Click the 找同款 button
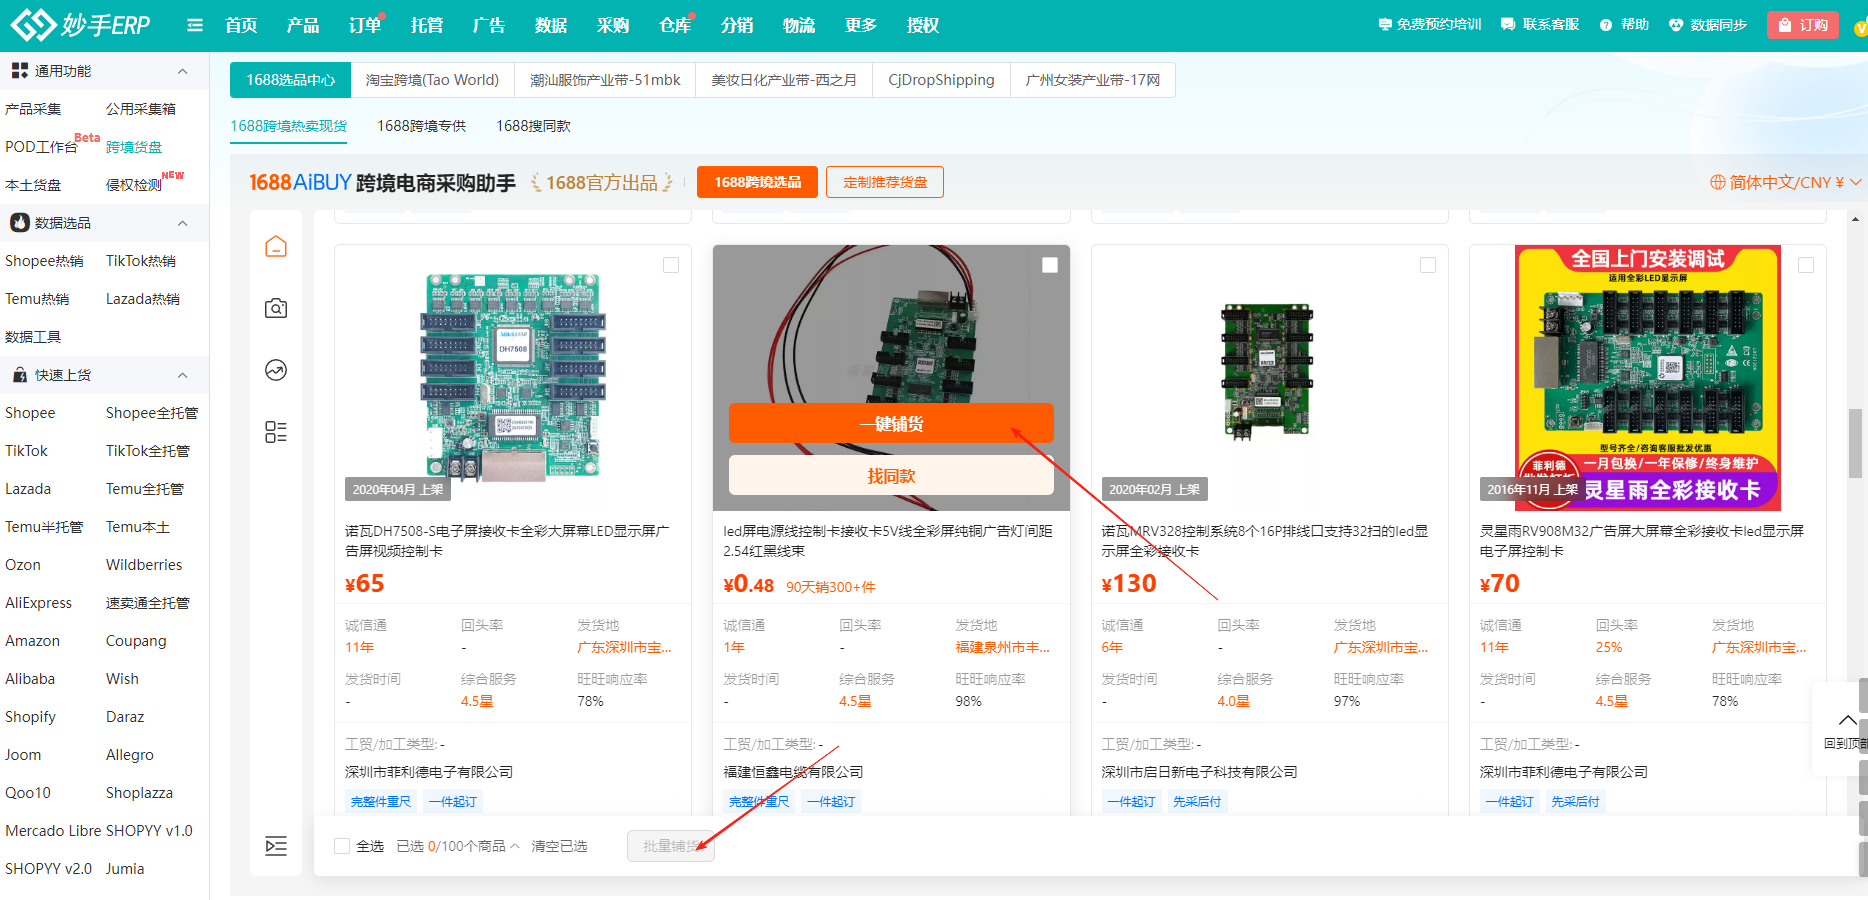This screenshot has width=1868, height=900. coord(891,476)
